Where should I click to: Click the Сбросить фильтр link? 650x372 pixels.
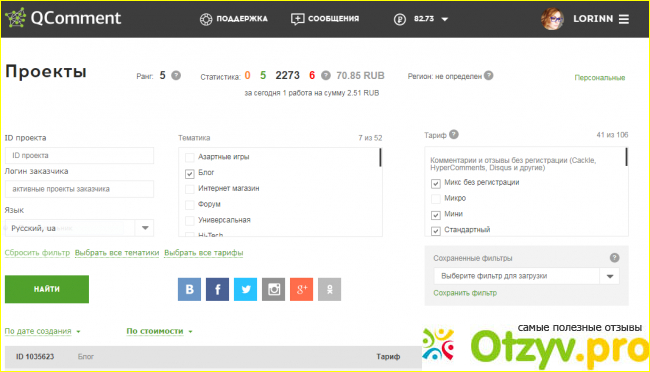37,253
